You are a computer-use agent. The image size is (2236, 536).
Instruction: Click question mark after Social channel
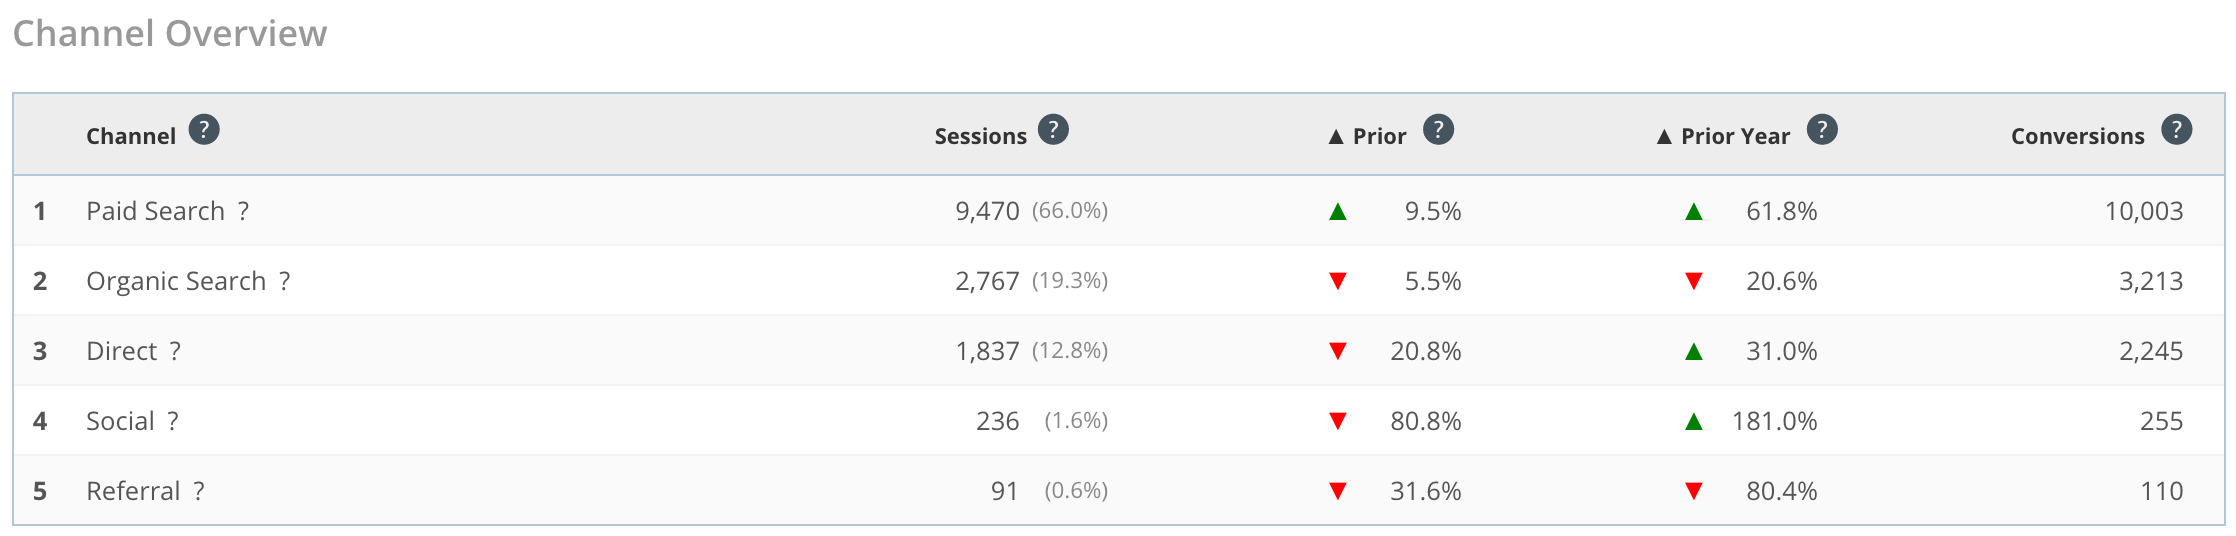(x=173, y=421)
